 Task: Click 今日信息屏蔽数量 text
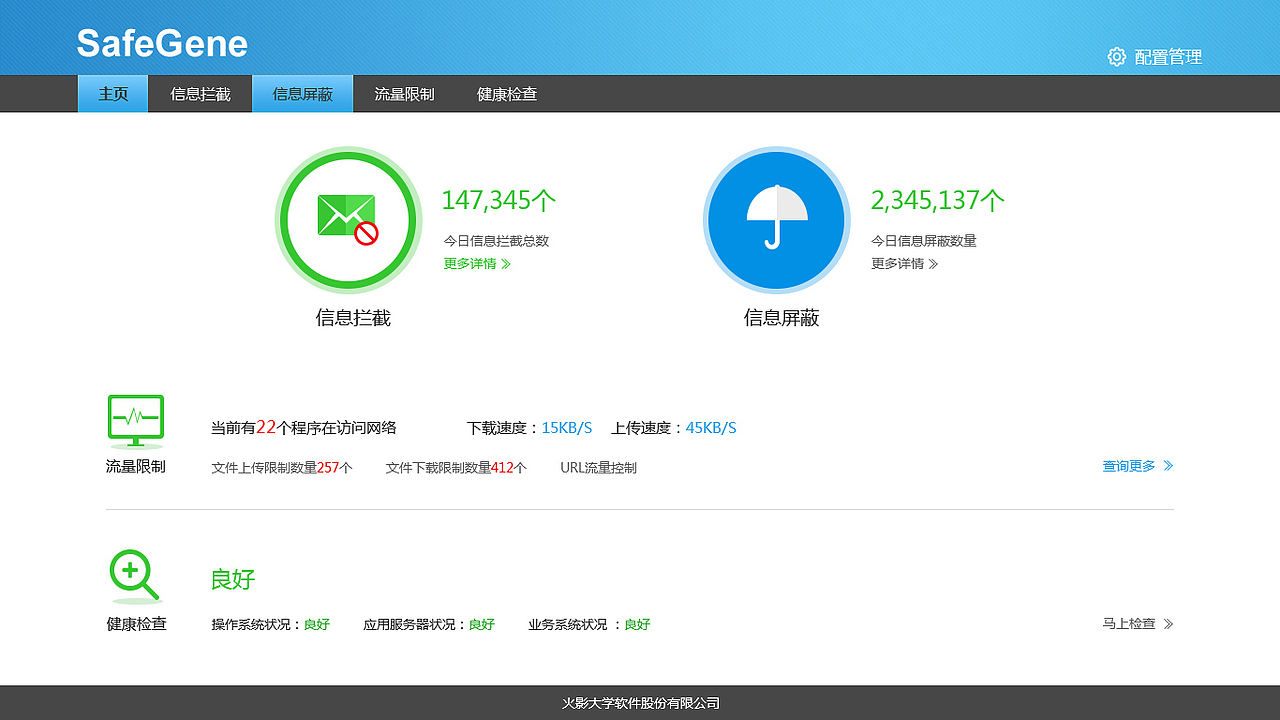924,241
